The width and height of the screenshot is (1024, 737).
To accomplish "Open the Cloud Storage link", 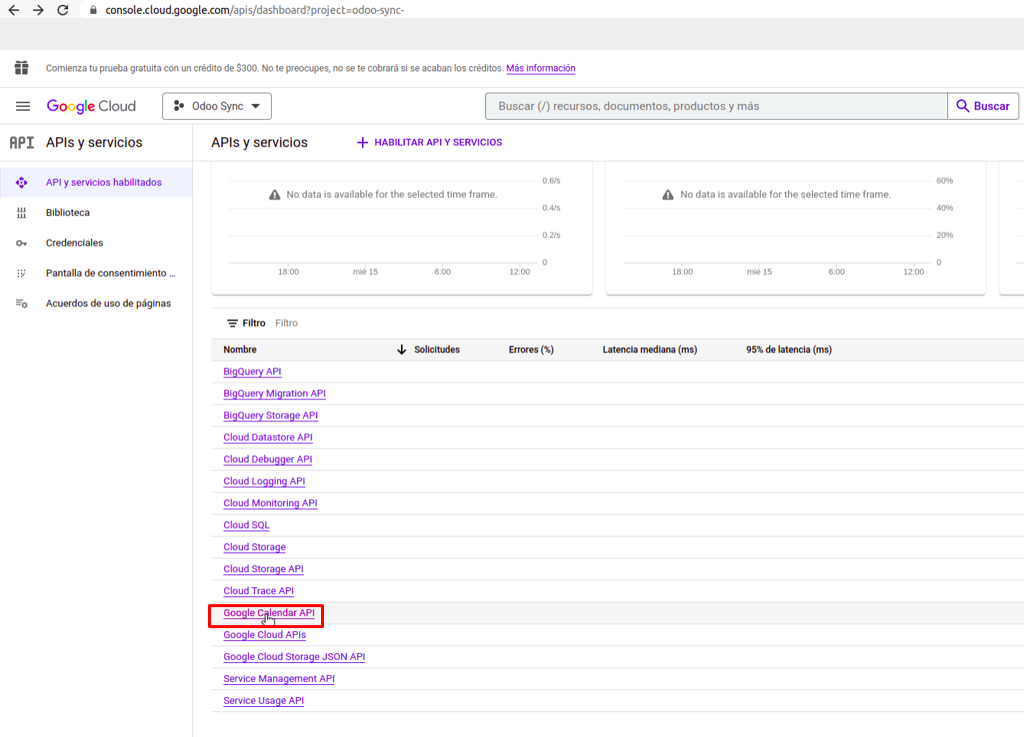I will (255, 547).
